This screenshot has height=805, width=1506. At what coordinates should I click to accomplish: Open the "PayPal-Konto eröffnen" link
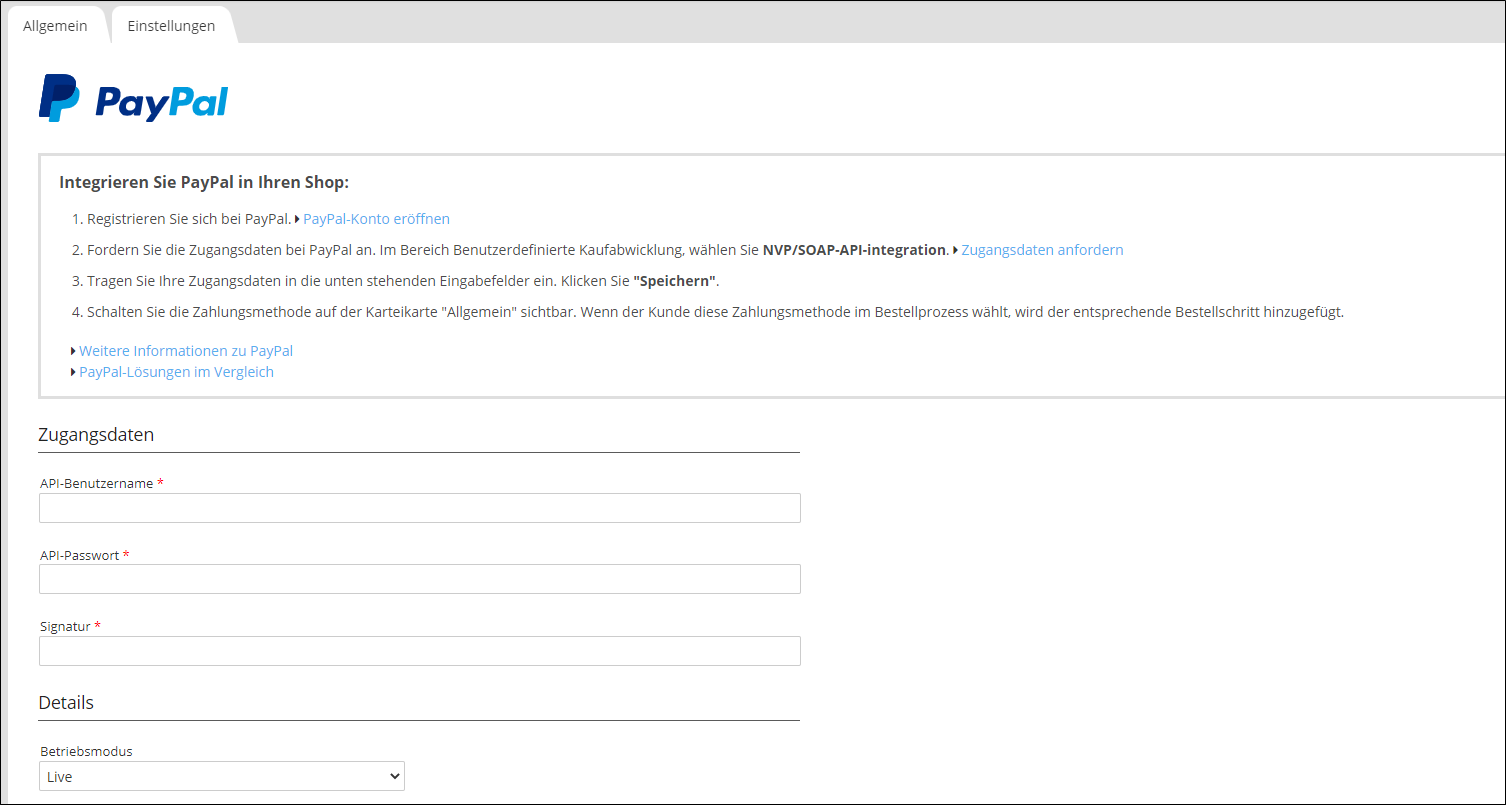tap(376, 218)
